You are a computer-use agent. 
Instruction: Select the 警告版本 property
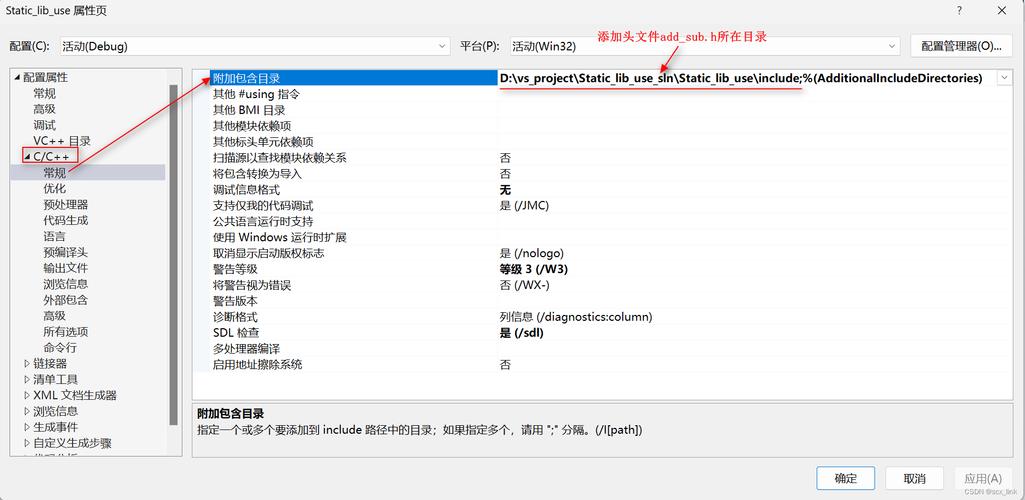235,301
